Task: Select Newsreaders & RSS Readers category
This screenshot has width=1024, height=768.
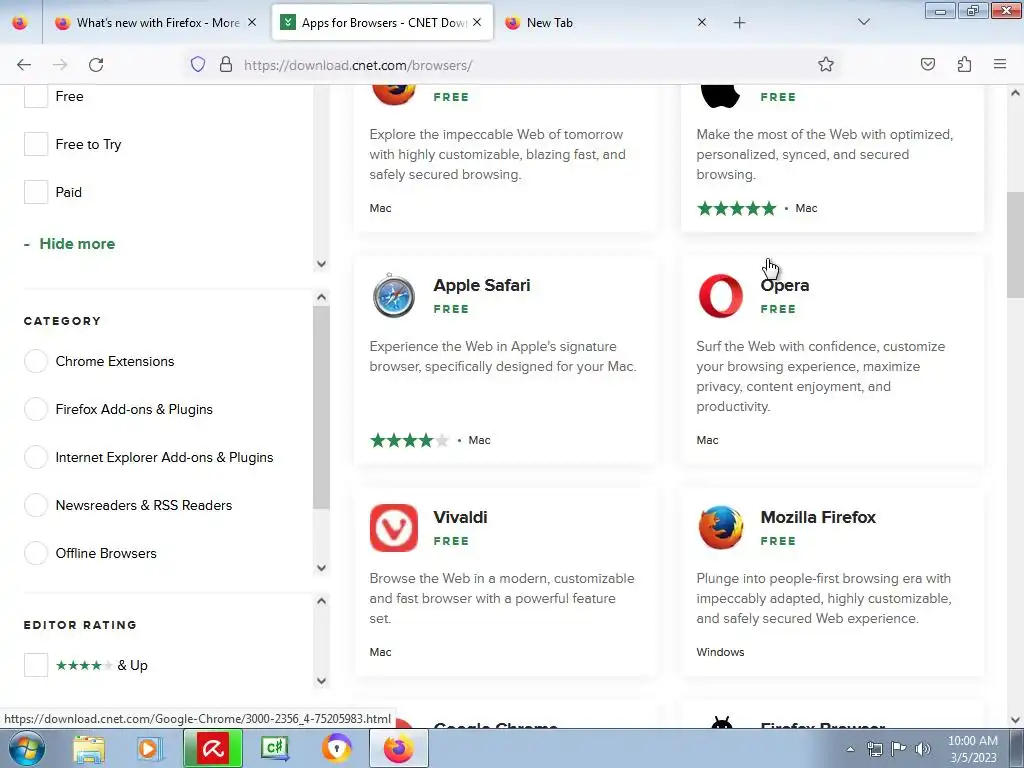Action: click(x=36, y=505)
